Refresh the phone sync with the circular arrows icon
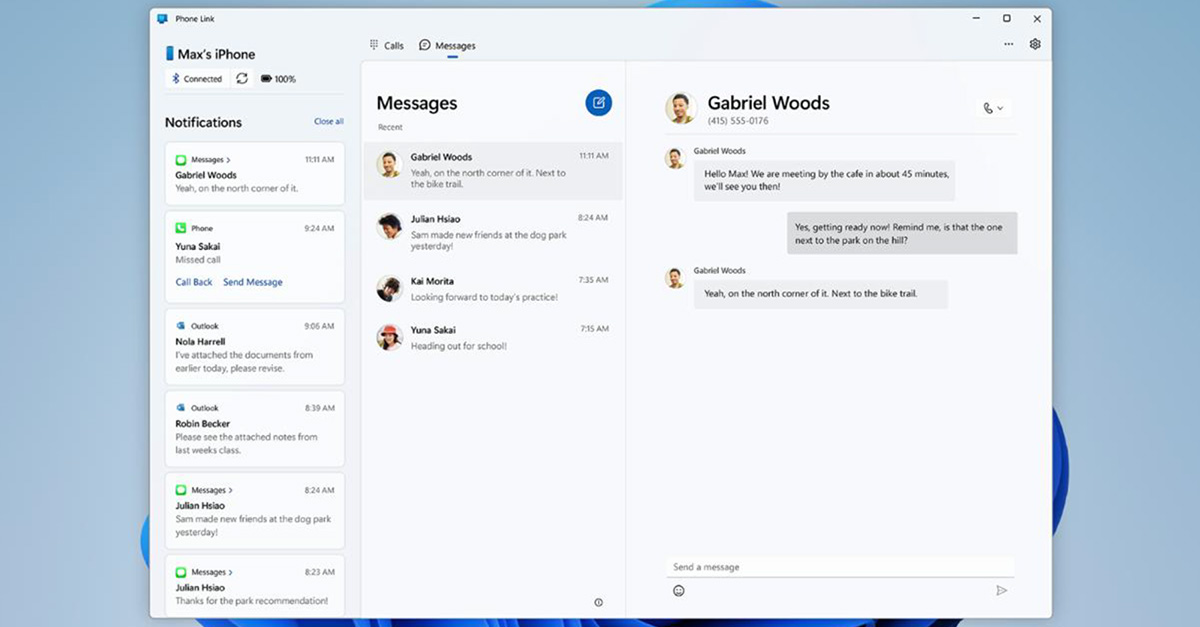This screenshot has height=627, width=1200. pos(242,79)
